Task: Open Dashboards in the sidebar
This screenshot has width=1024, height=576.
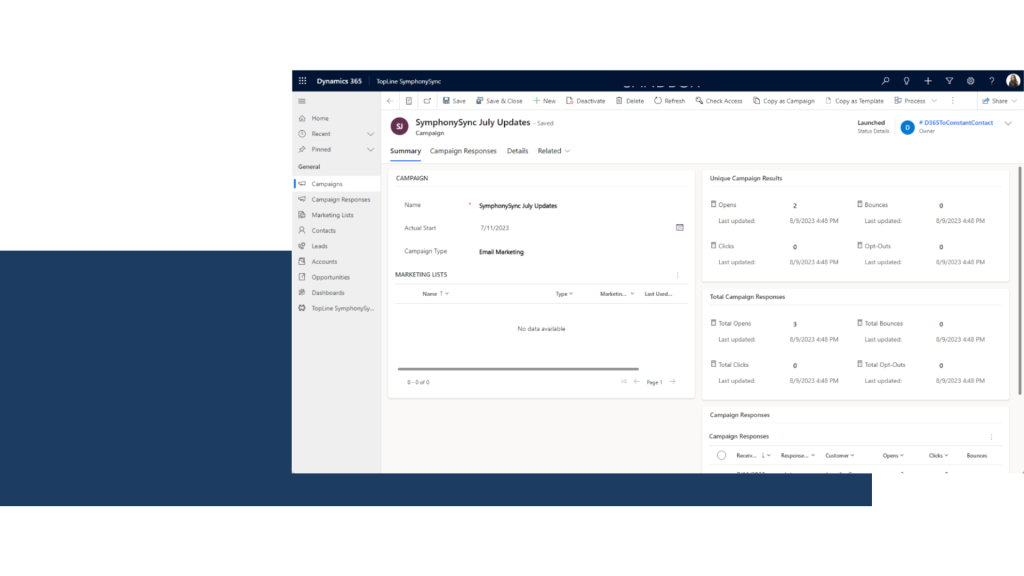Action: click(x=336, y=293)
